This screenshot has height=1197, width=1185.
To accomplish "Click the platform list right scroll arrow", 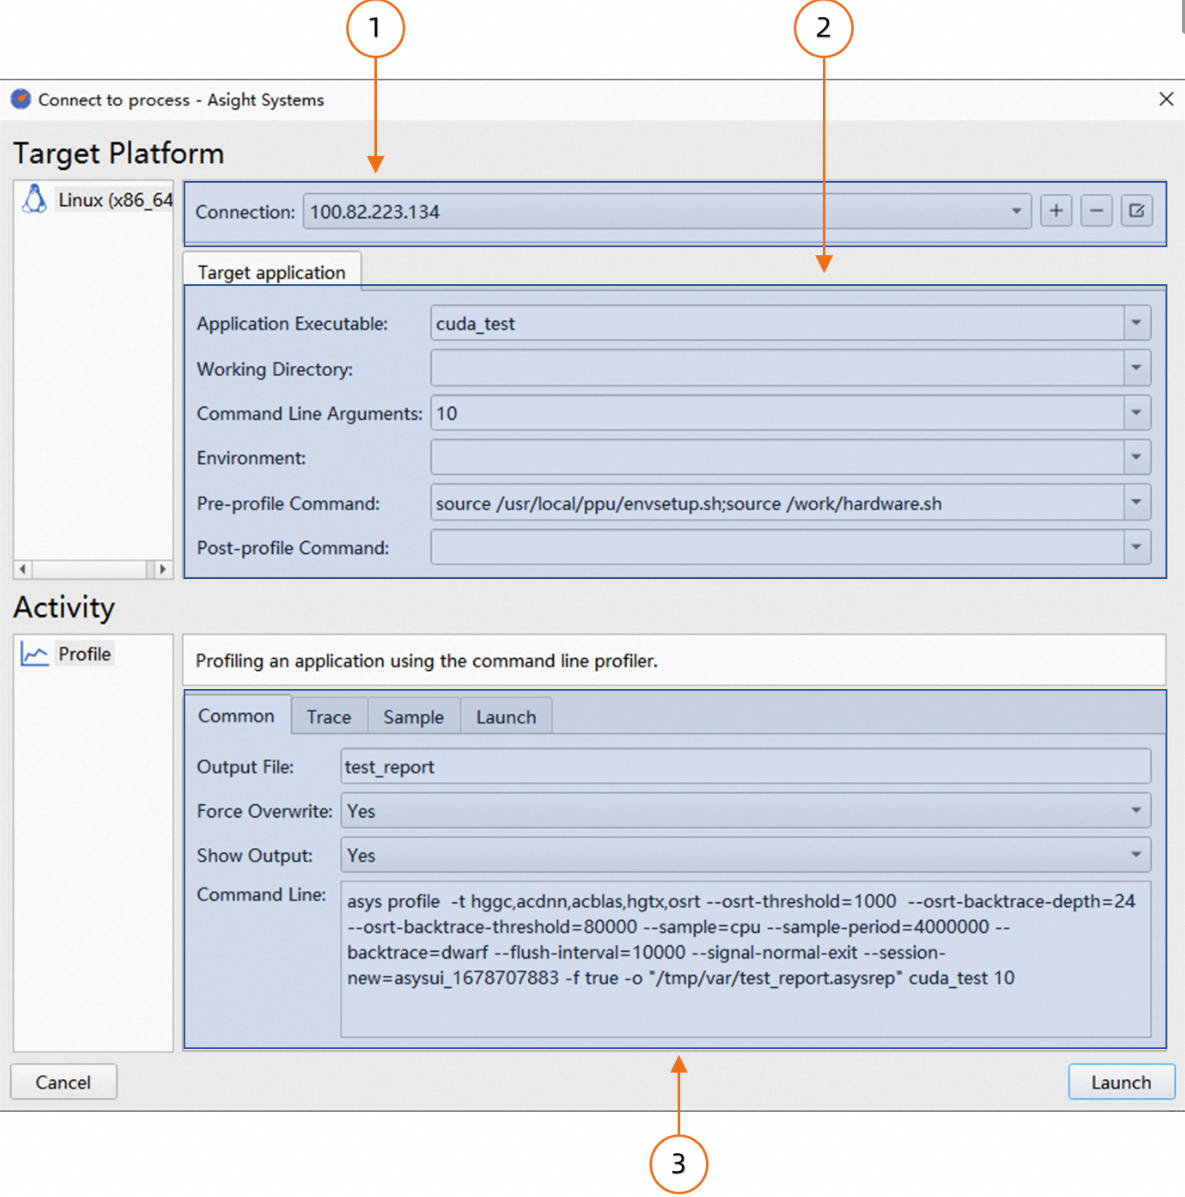I will (x=162, y=569).
